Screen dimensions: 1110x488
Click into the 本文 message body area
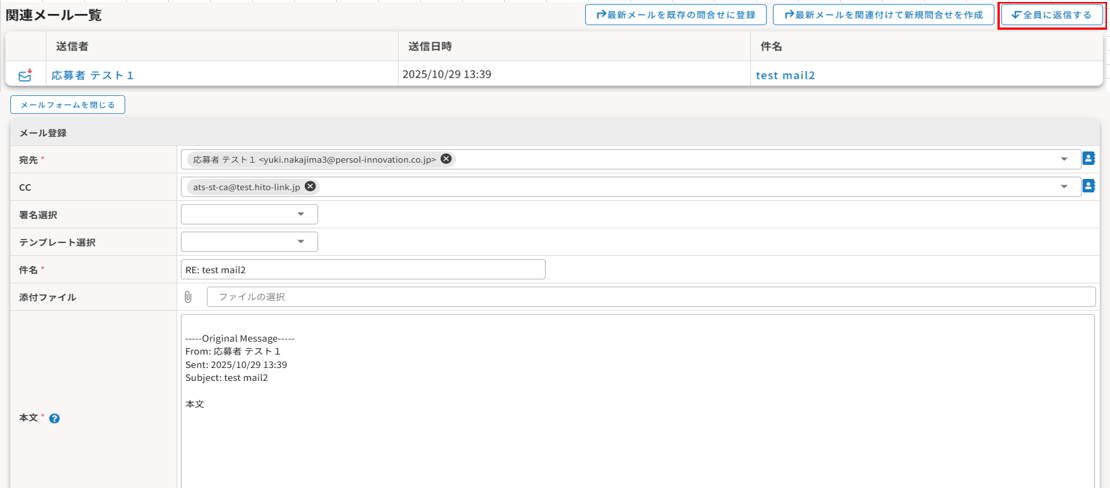point(637,430)
